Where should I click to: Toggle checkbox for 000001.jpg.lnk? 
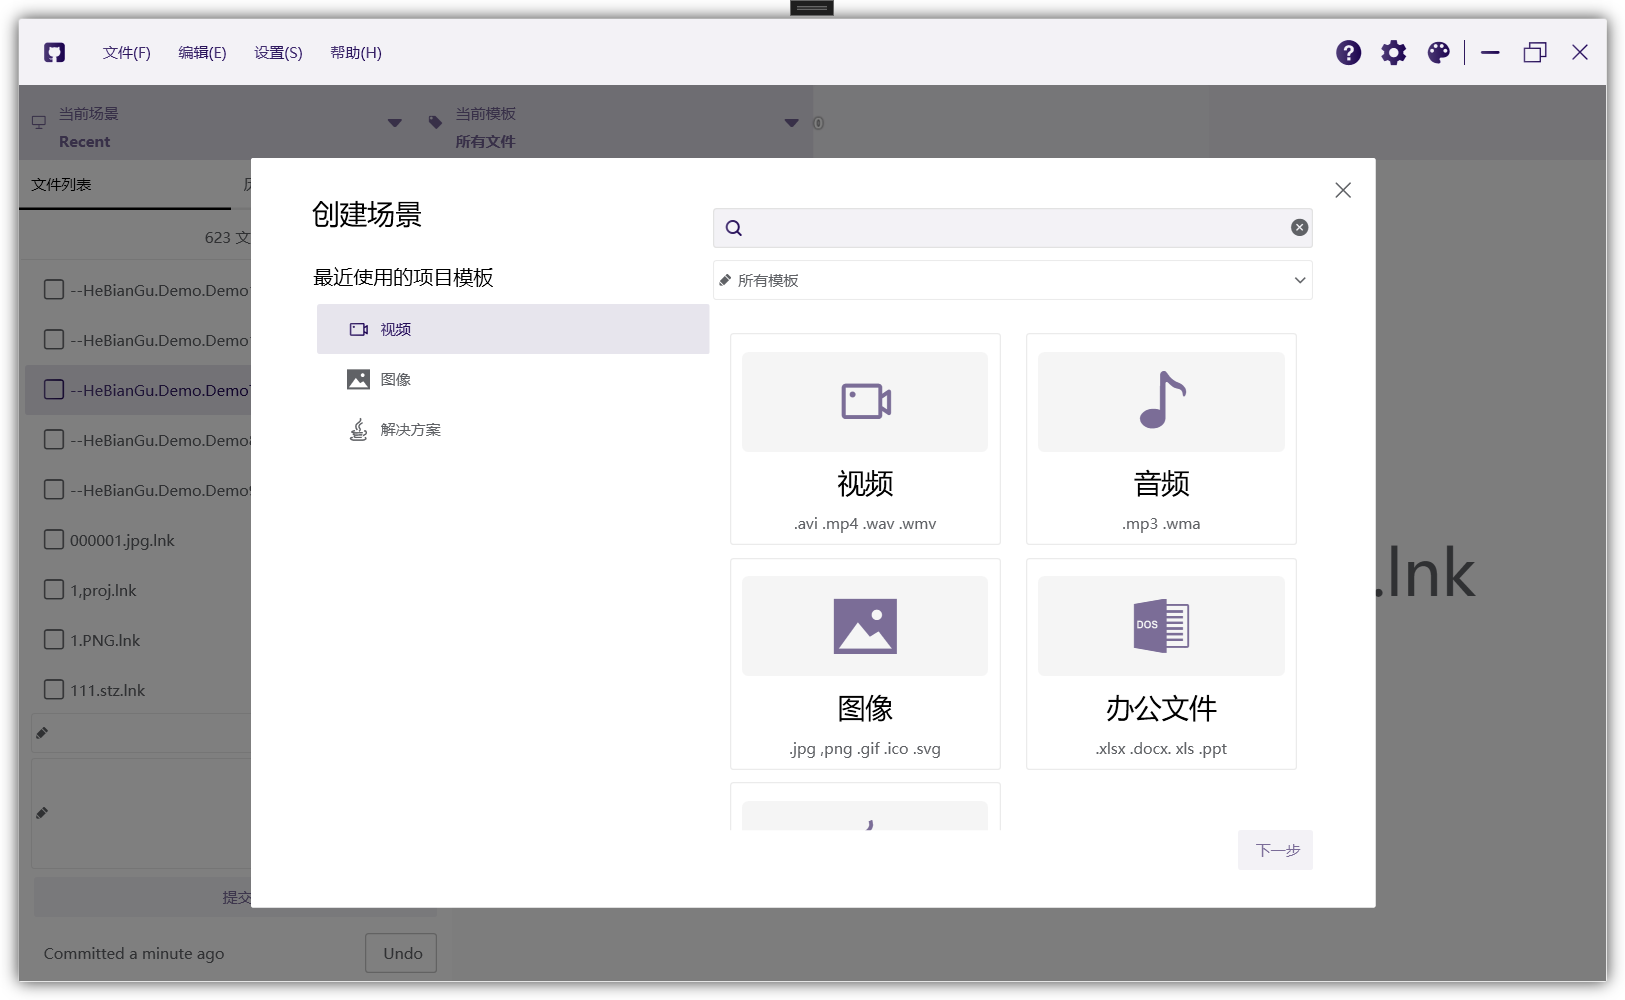(54, 540)
